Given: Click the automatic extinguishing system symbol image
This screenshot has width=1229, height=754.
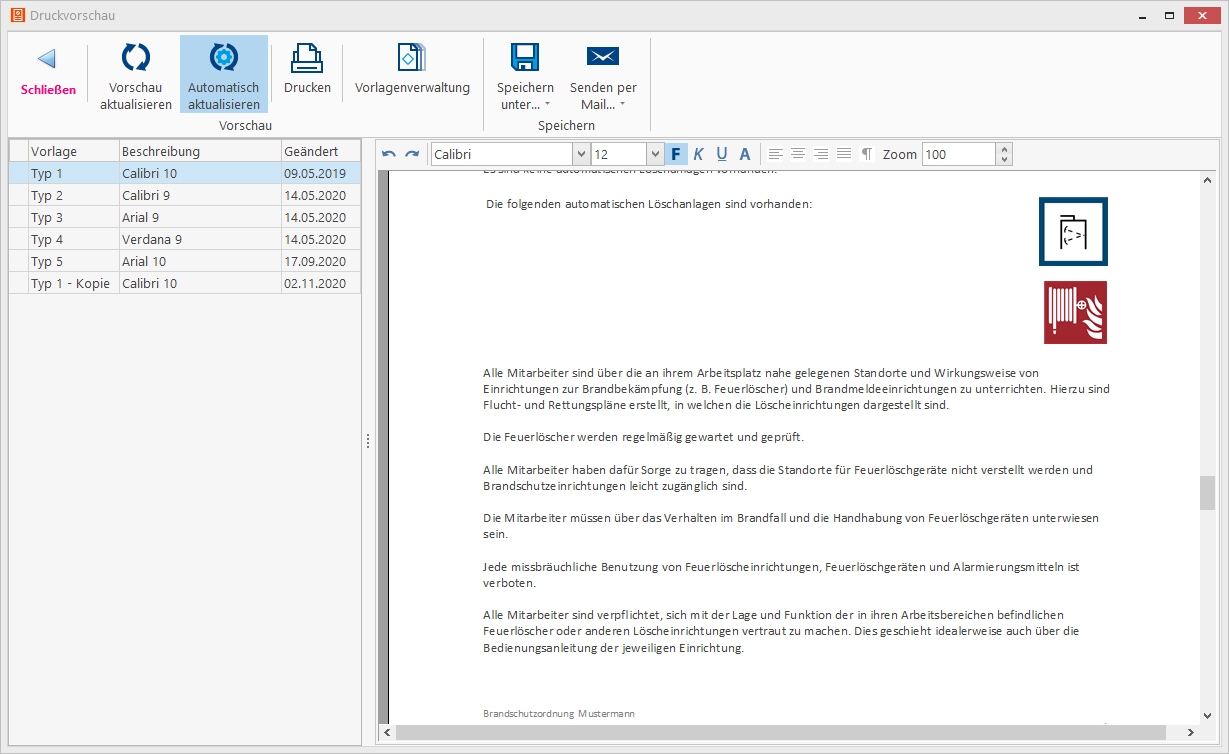Looking at the screenshot, I should click(x=1073, y=231).
